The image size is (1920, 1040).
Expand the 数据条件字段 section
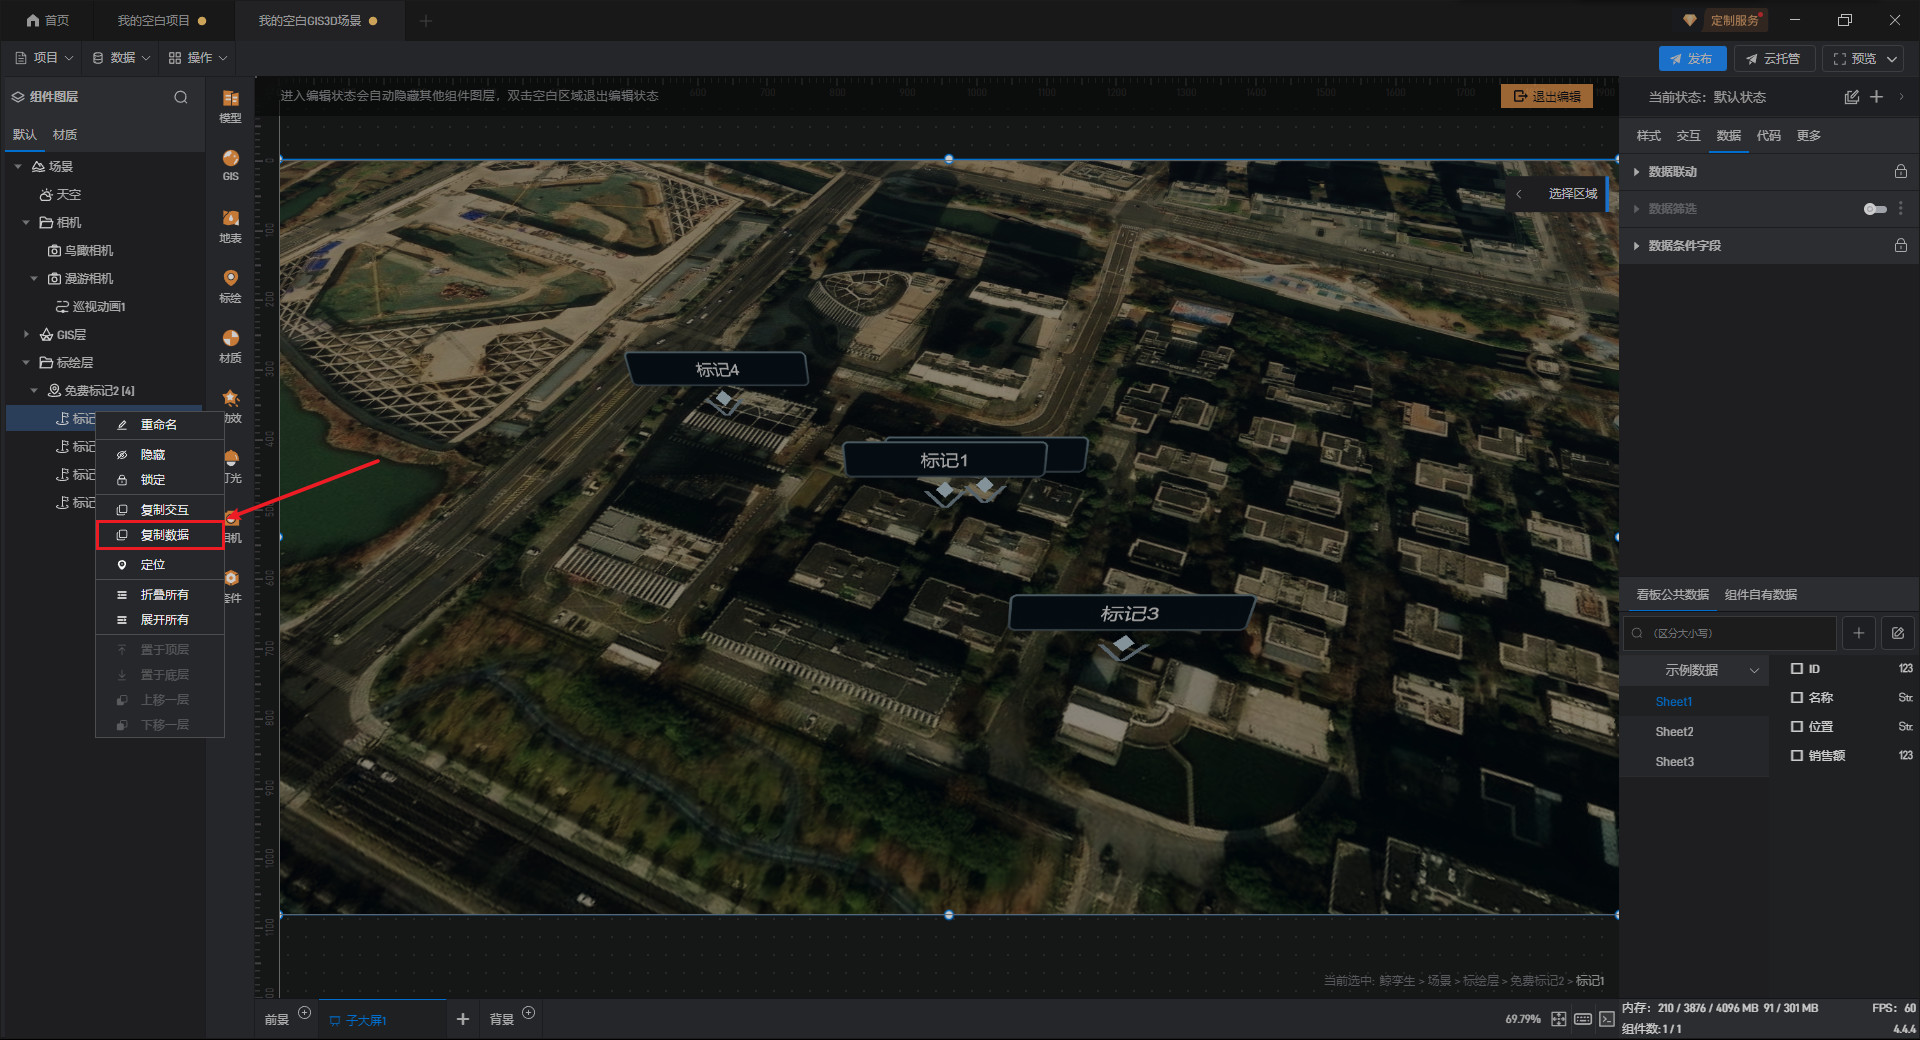click(x=1636, y=246)
